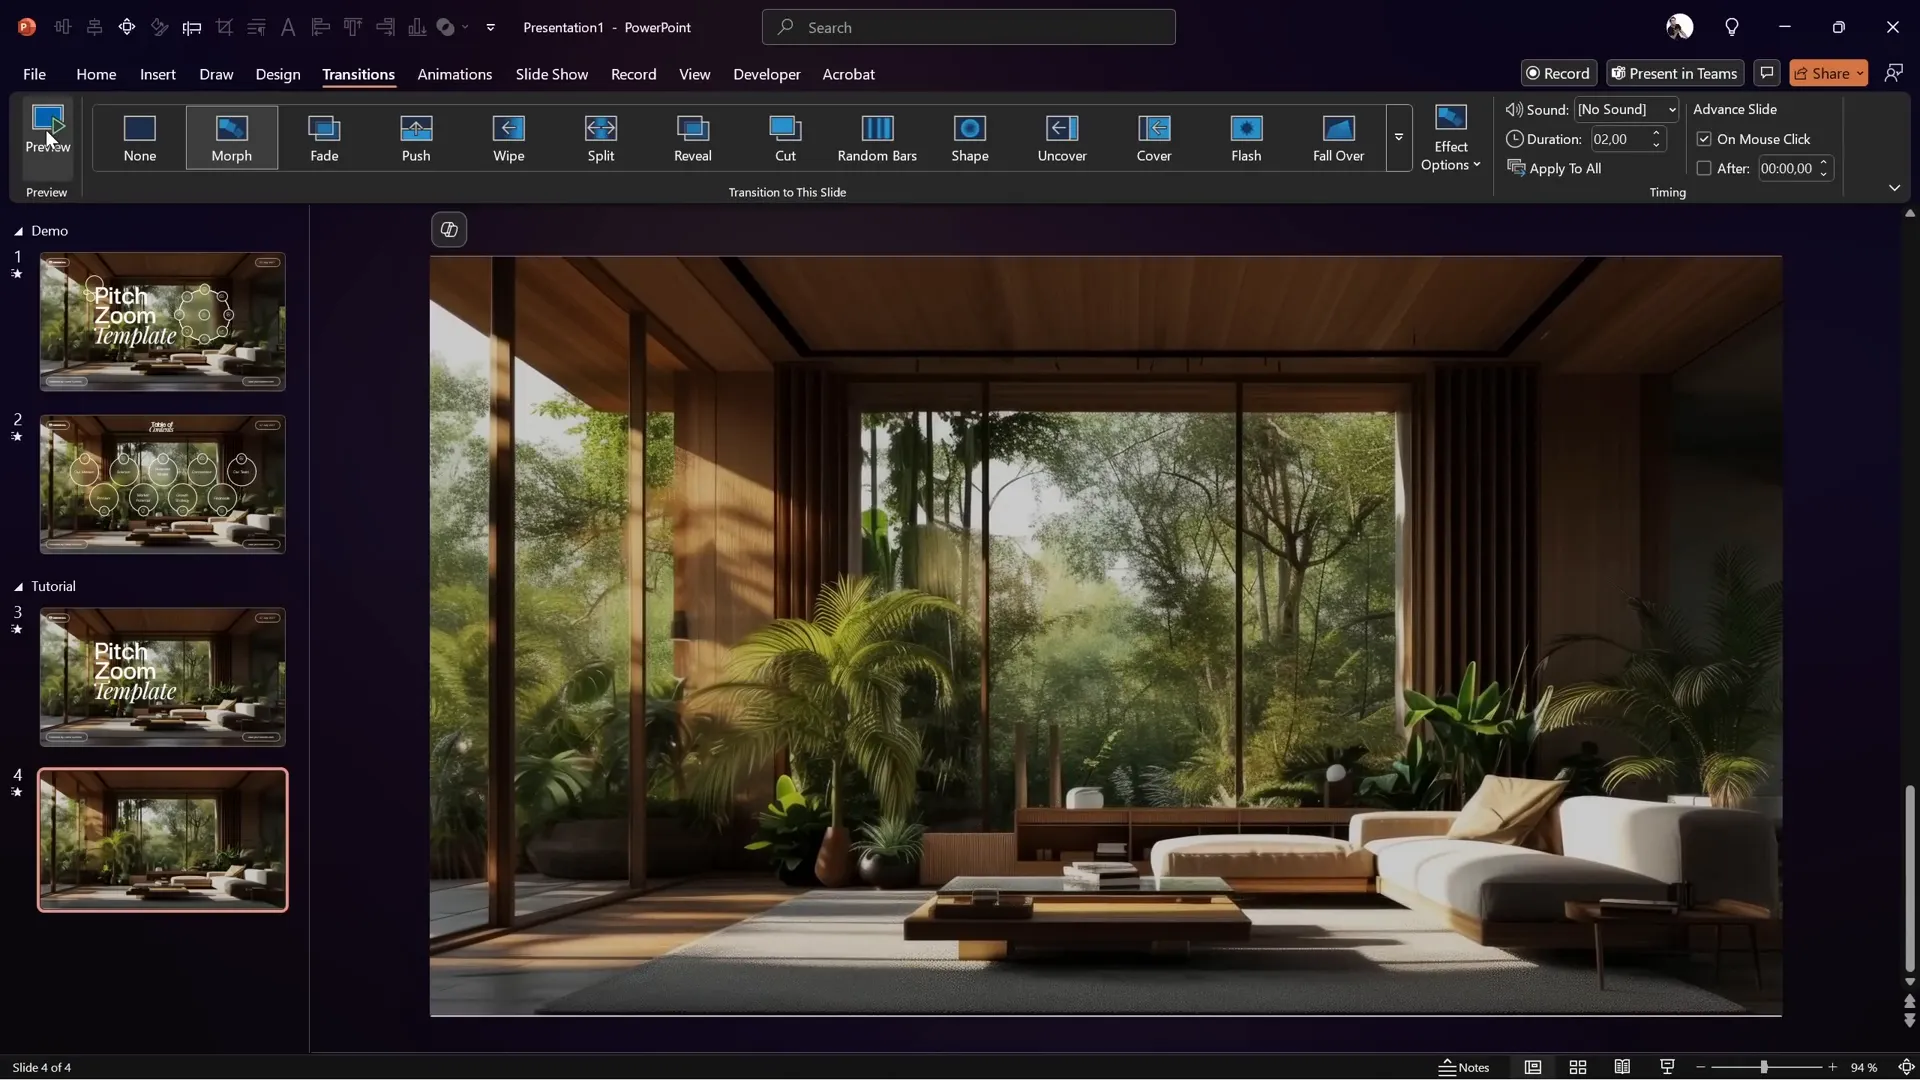
Task: Open the Animations tab
Action: point(454,74)
